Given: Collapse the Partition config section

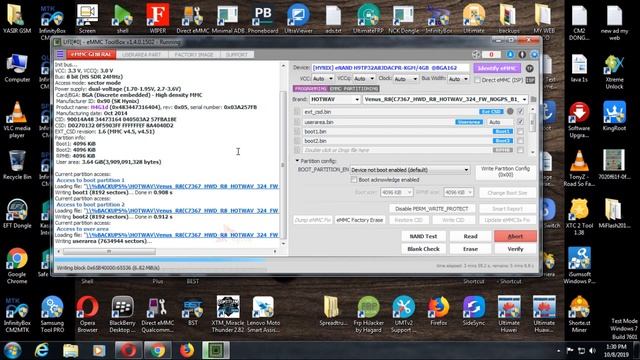Looking at the screenshot, I should 297,161.
